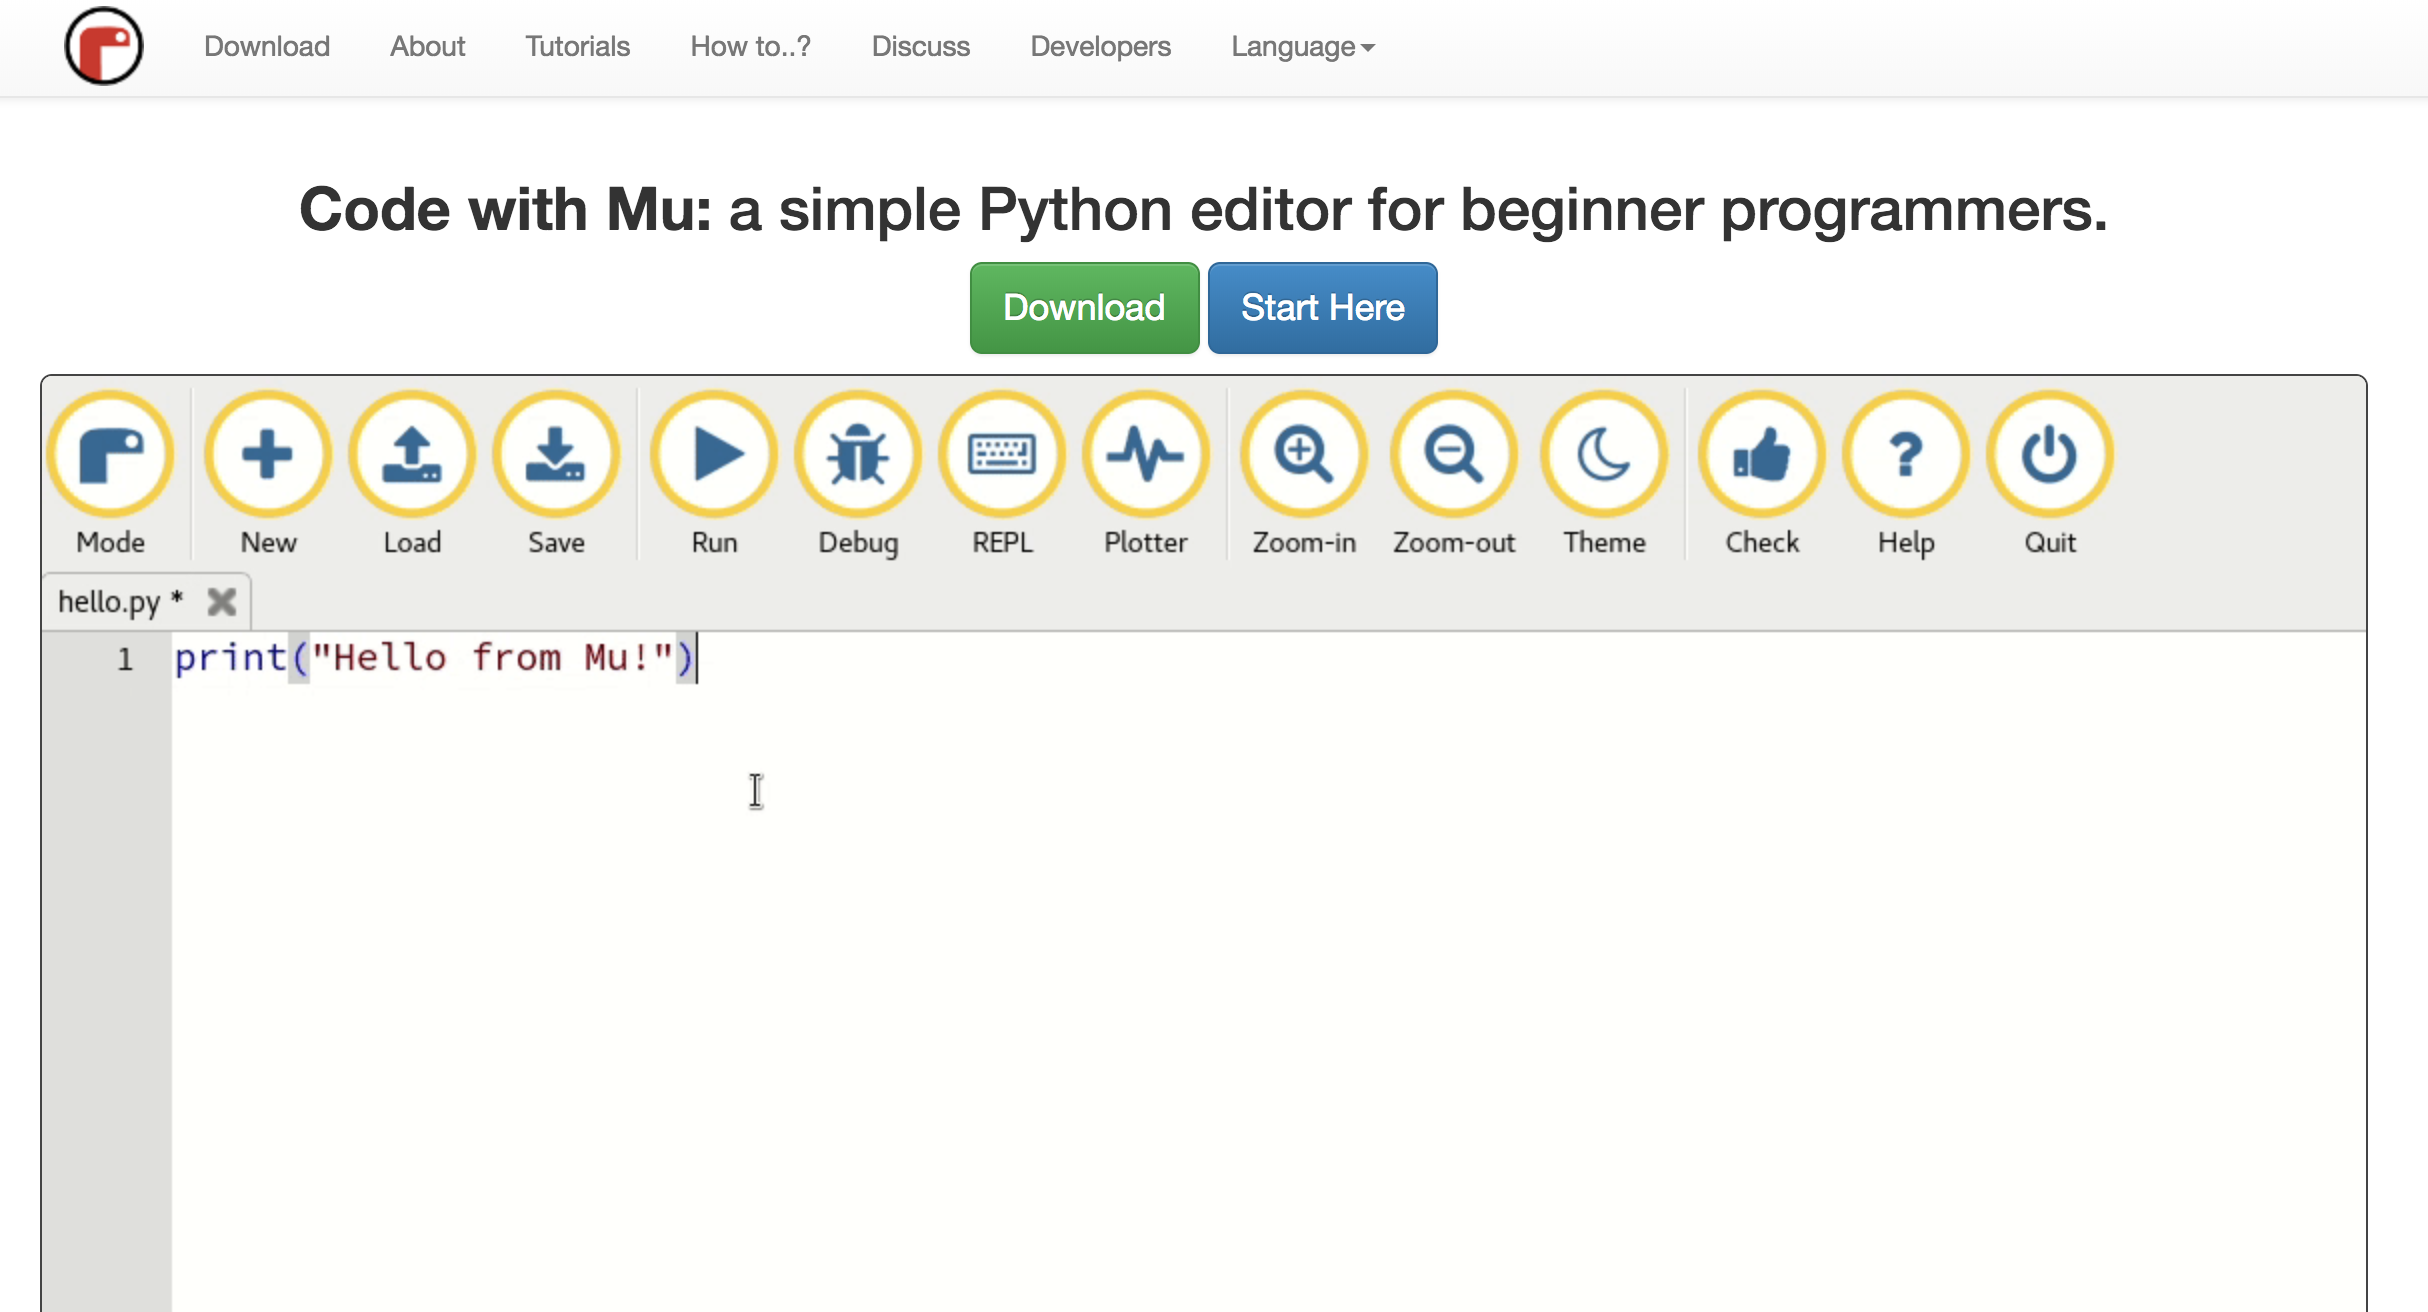Click the Zoom-in magnifier icon
2428x1312 pixels.
(1304, 455)
